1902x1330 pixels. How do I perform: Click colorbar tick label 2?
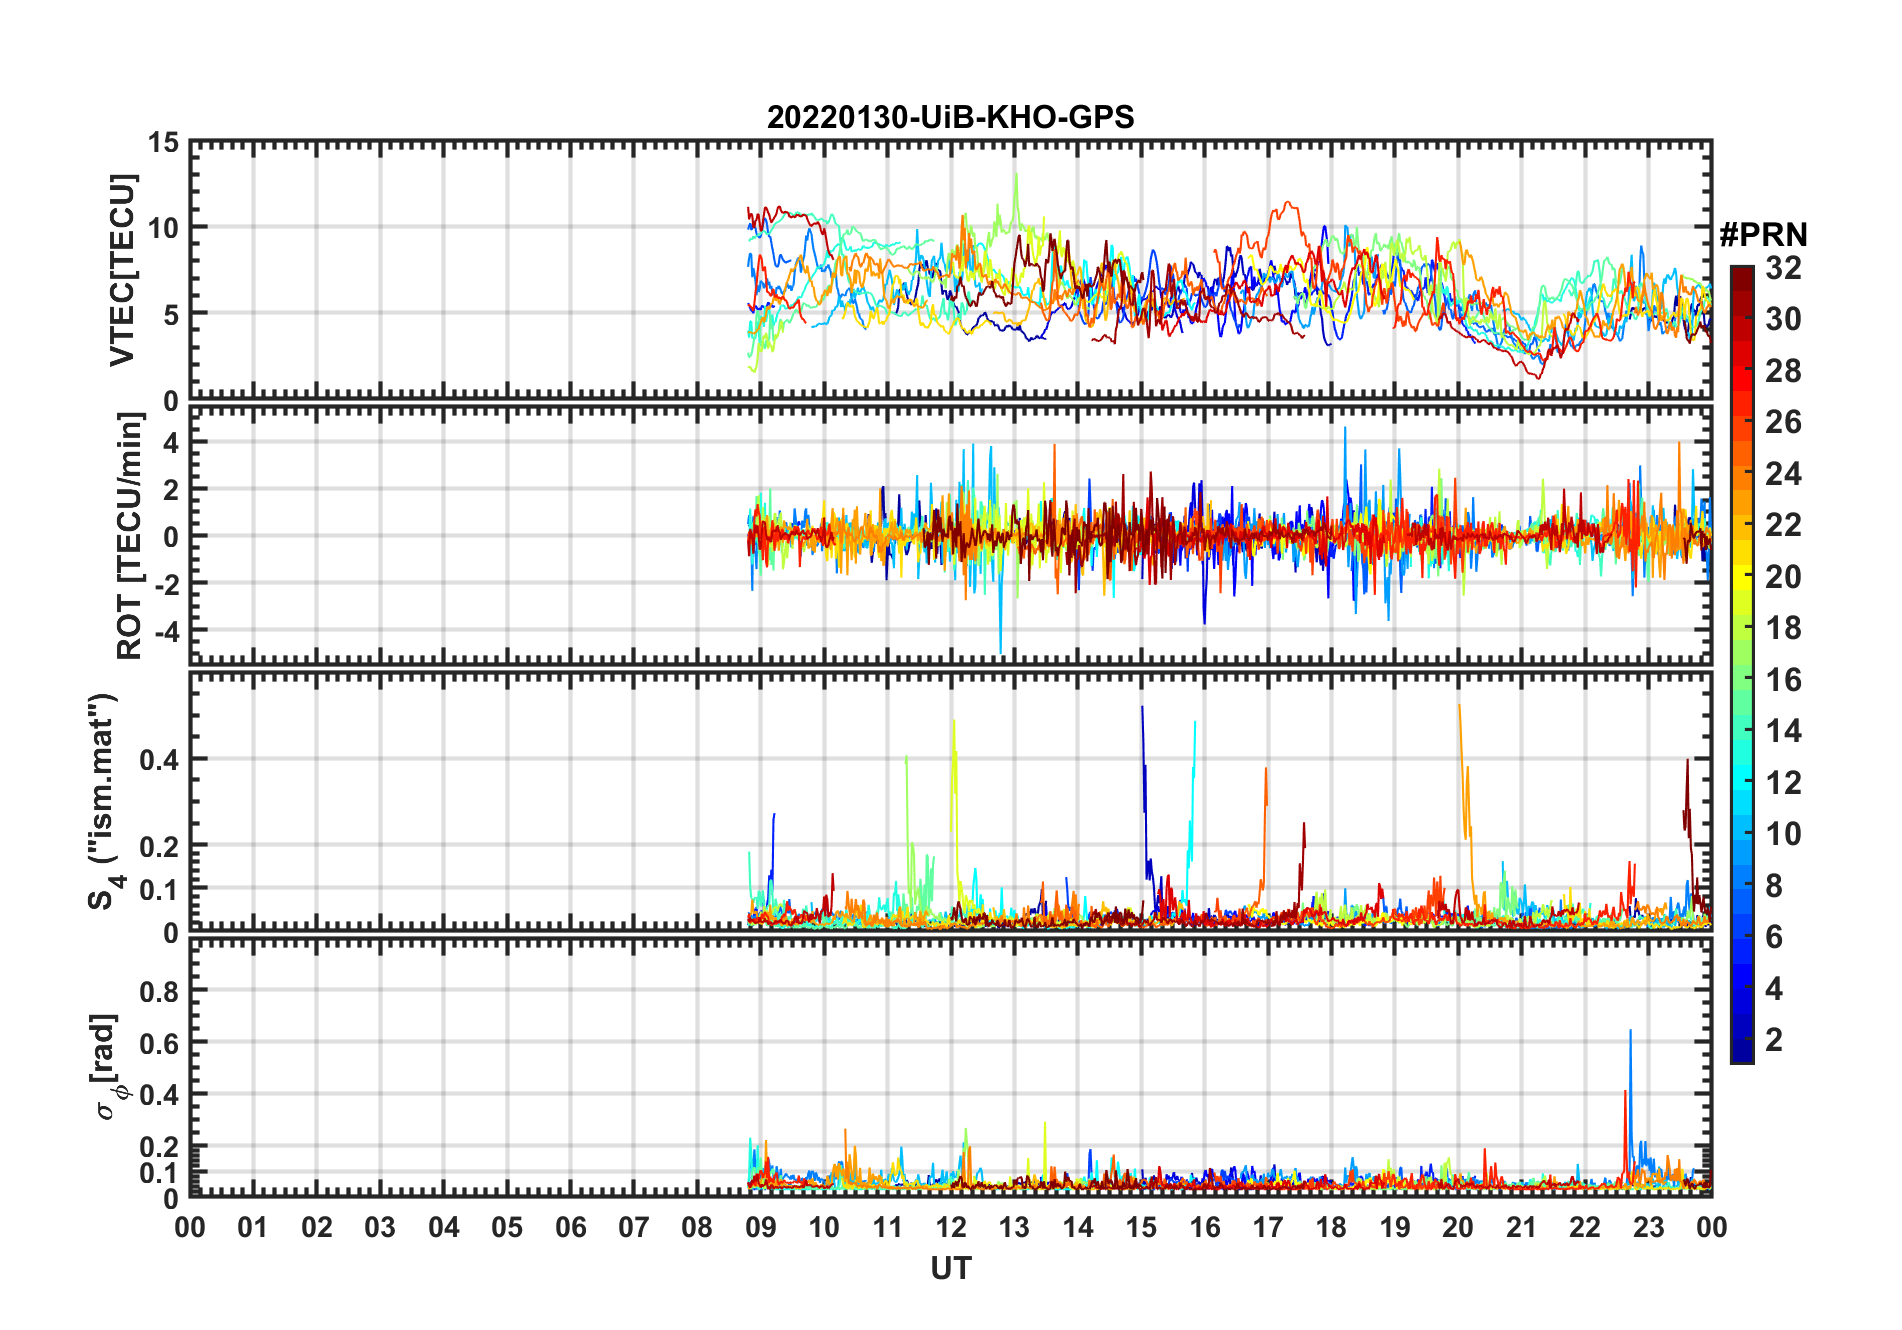click(x=1774, y=1040)
